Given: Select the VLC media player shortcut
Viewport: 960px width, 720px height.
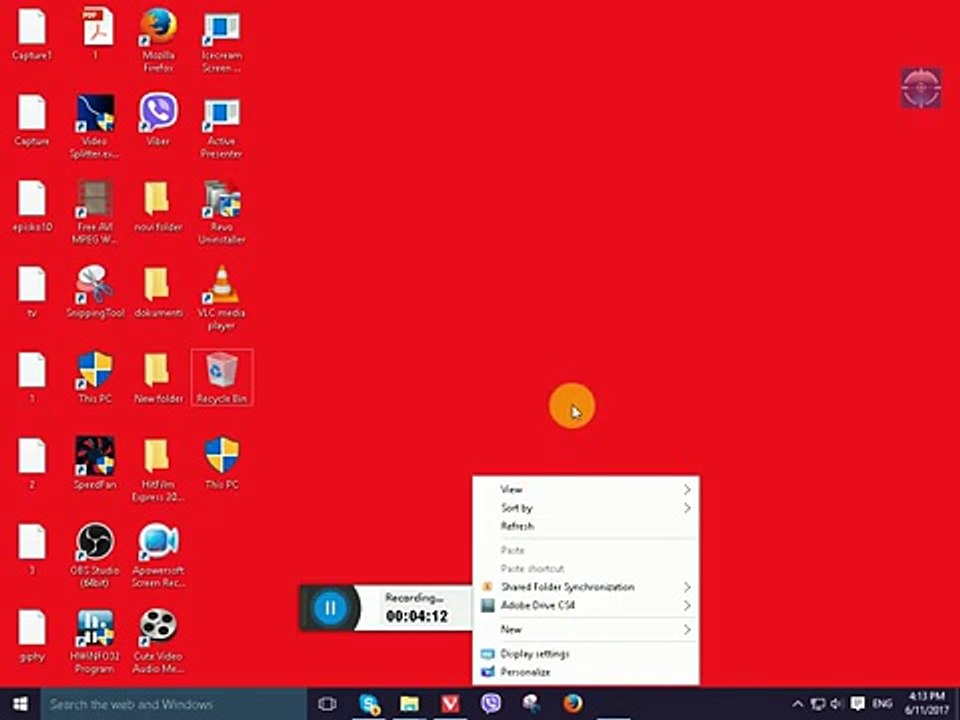Looking at the screenshot, I should [221, 298].
